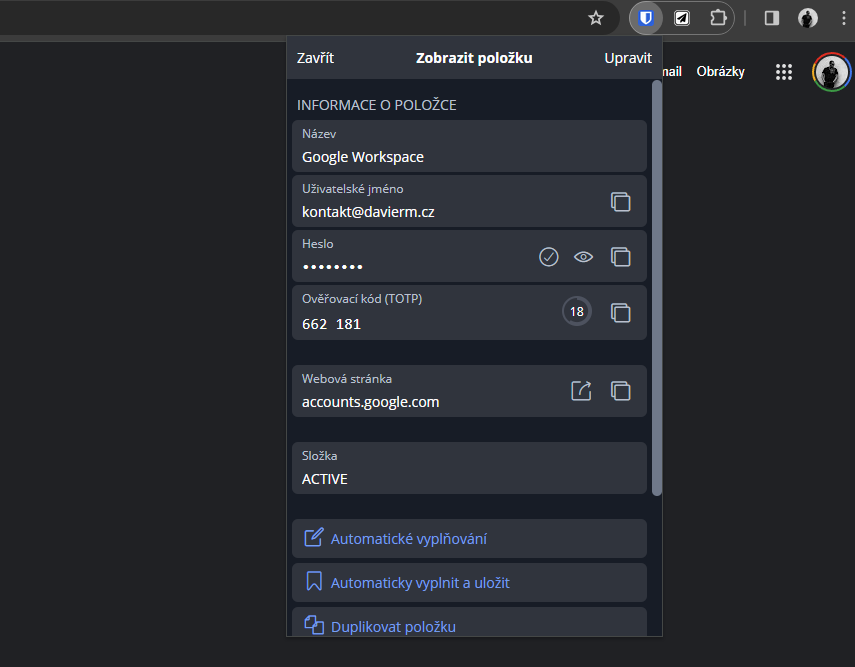Open the Google account avatar on page
Viewport: 855px width, 667px height.
coord(831,72)
